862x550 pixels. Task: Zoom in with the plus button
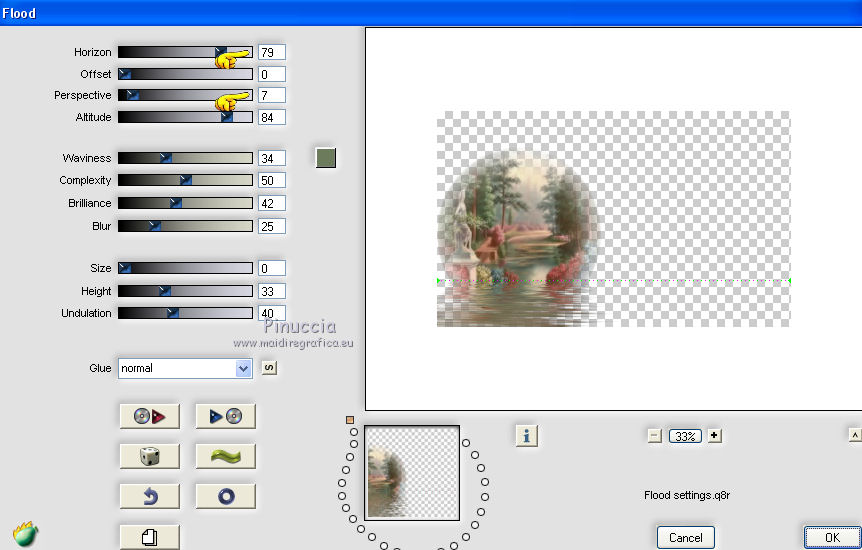point(714,436)
